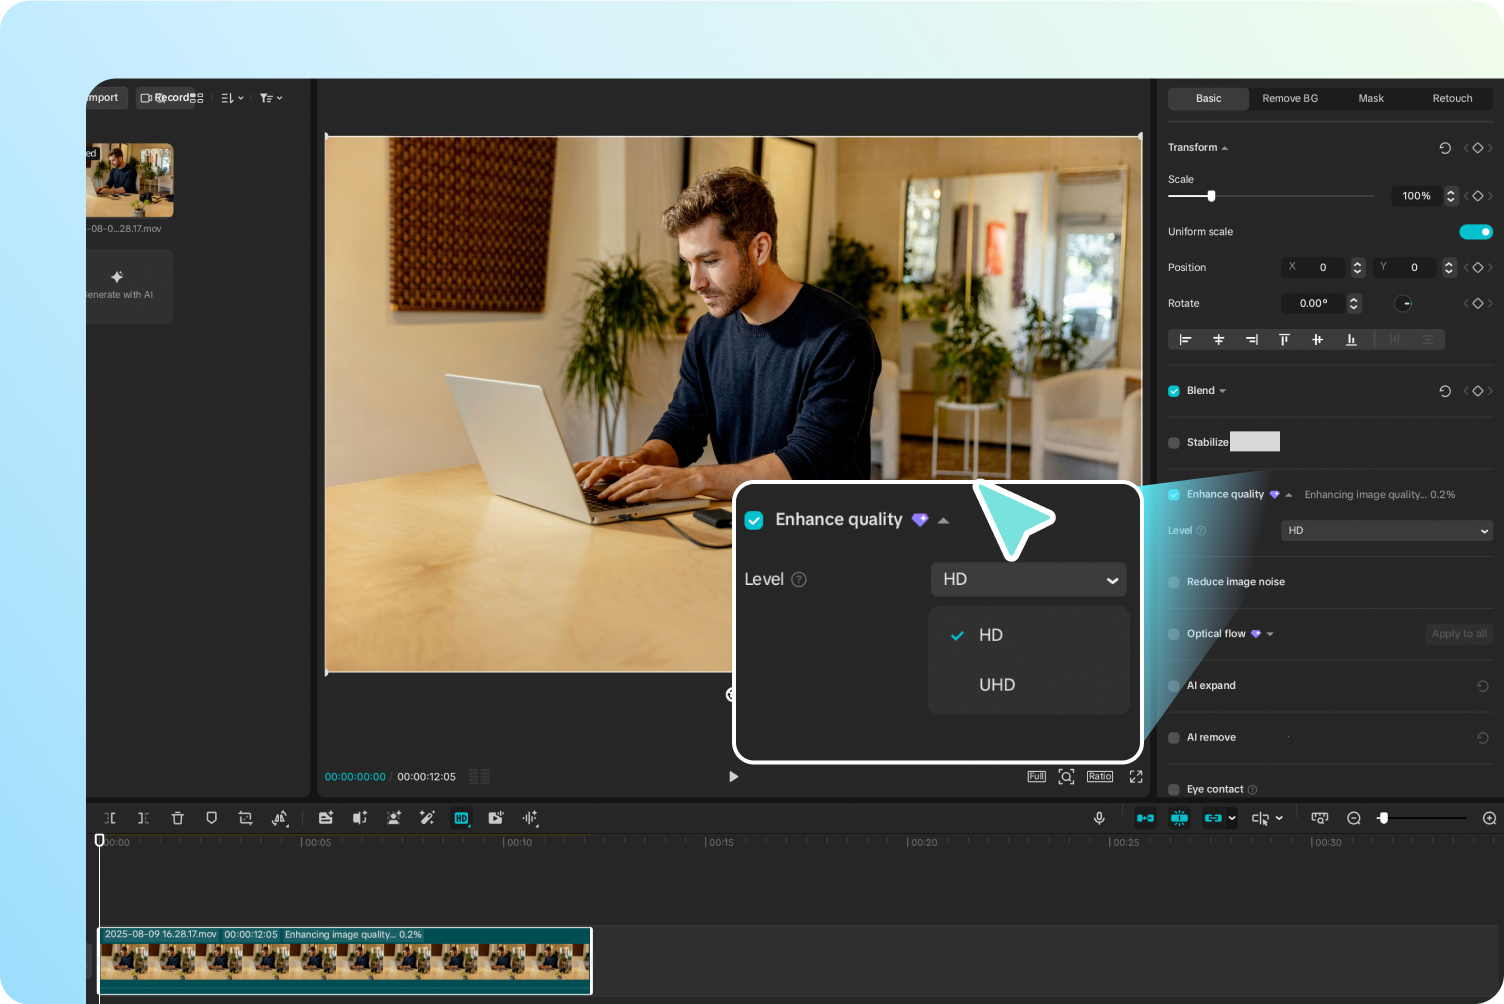Uncheck Enhance quality in the right panel
1504x1004 pixels.
point(1174,495)
